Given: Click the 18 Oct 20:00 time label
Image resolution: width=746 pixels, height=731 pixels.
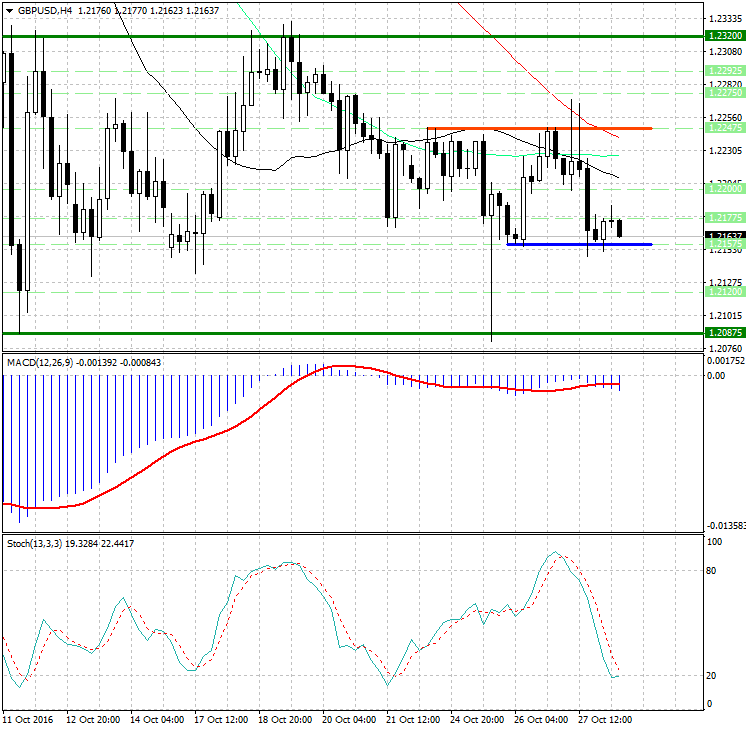Looking at the screenshot, I should tap(285, 719).
